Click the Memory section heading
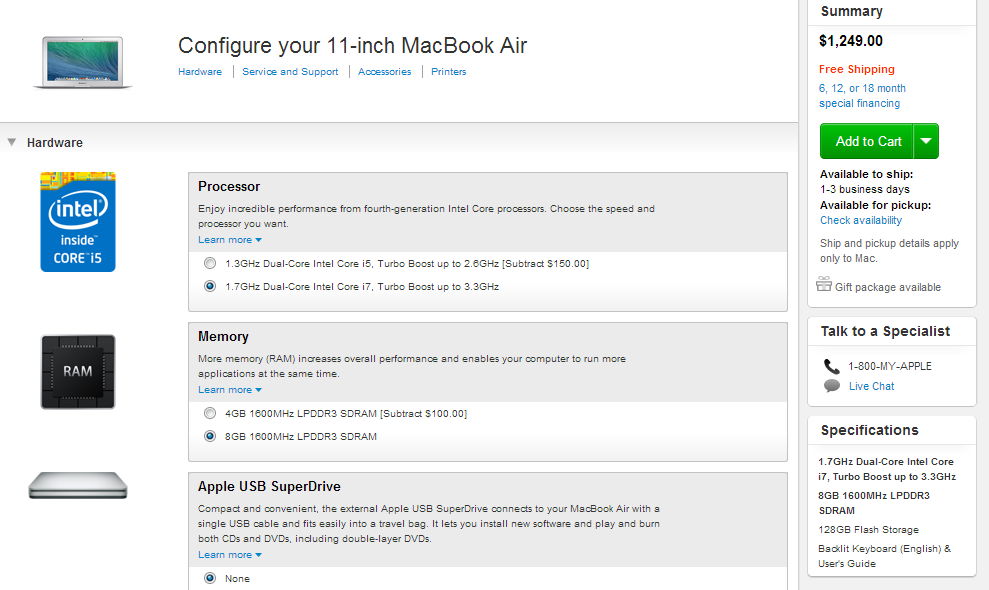 [223, 337]
